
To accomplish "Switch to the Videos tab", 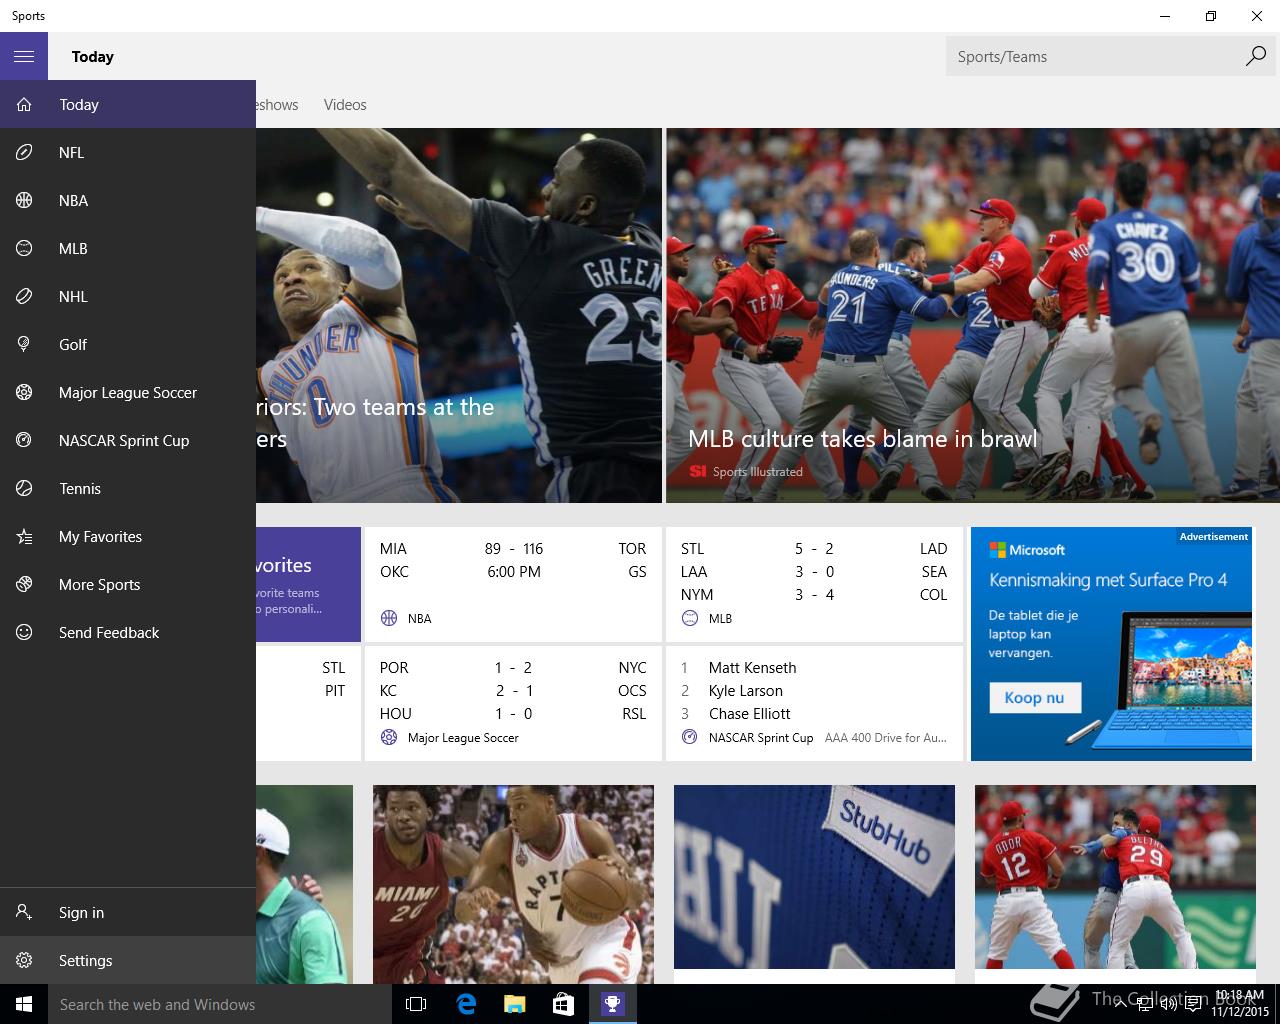I will [x=345, y=104].
